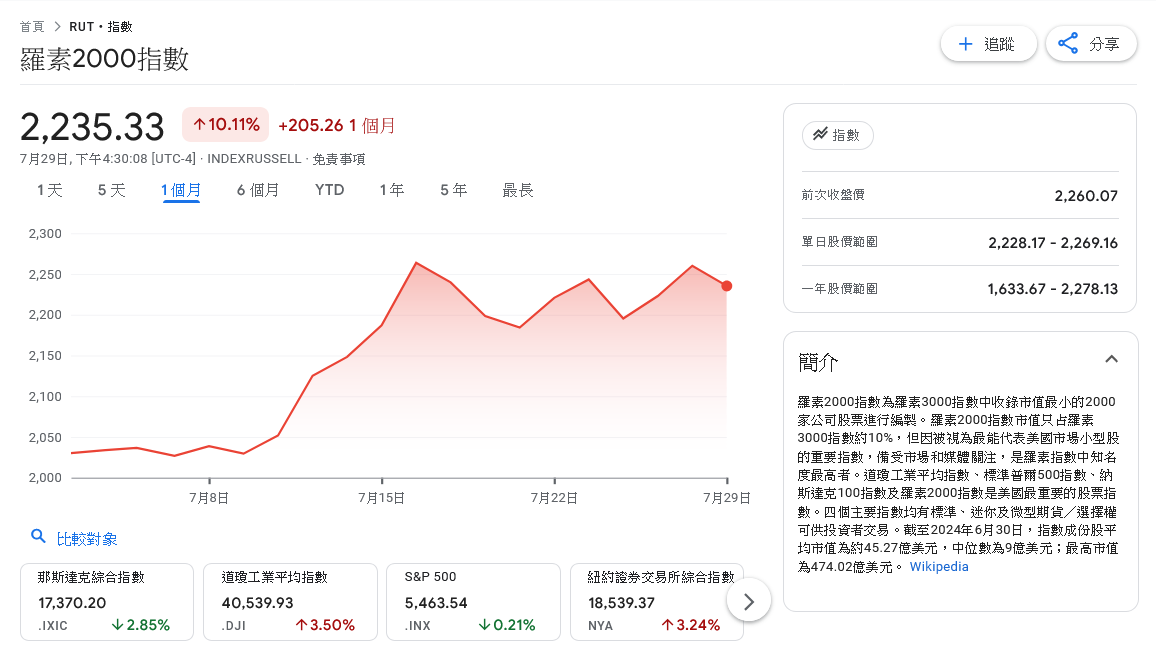Click the 2,300 y-axis label
The width and height of the screenshot is (1156, 654).
click(x=45, y=234)
